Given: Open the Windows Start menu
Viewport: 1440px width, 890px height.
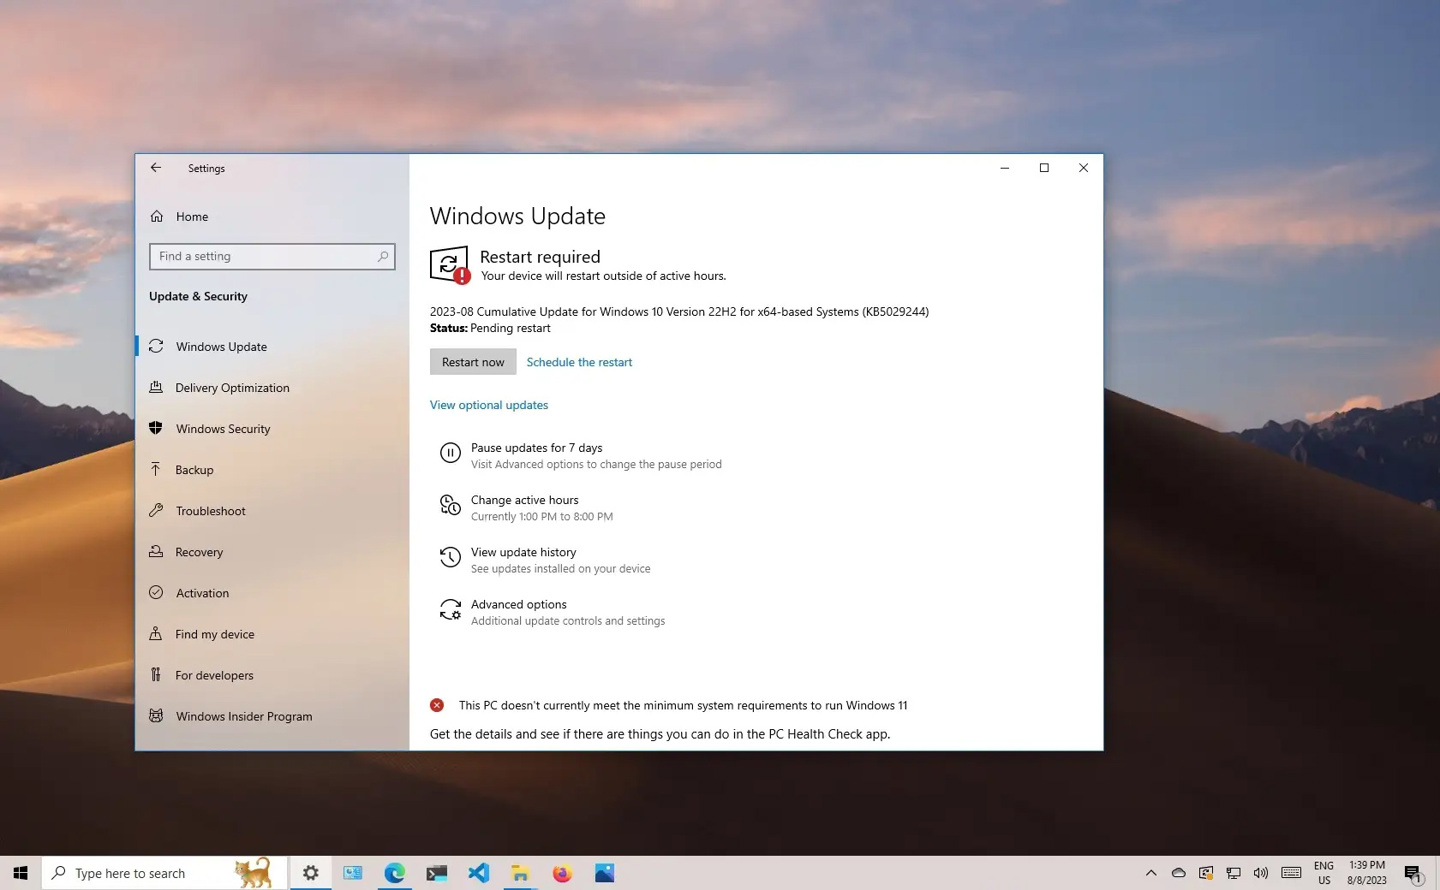Looking at the screenshot, I should coord(20,873).
